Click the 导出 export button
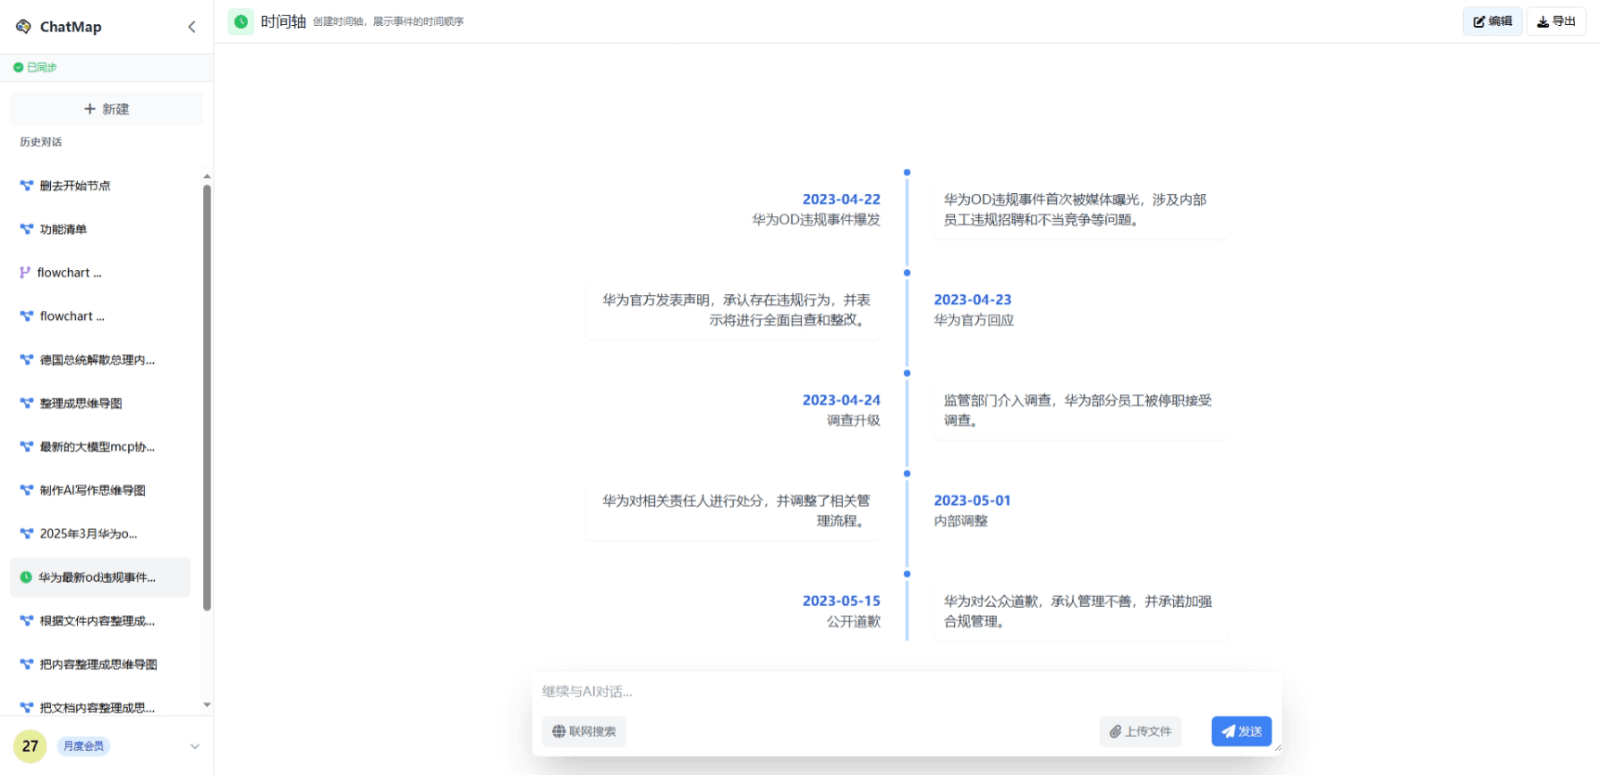 point(1556,21)
